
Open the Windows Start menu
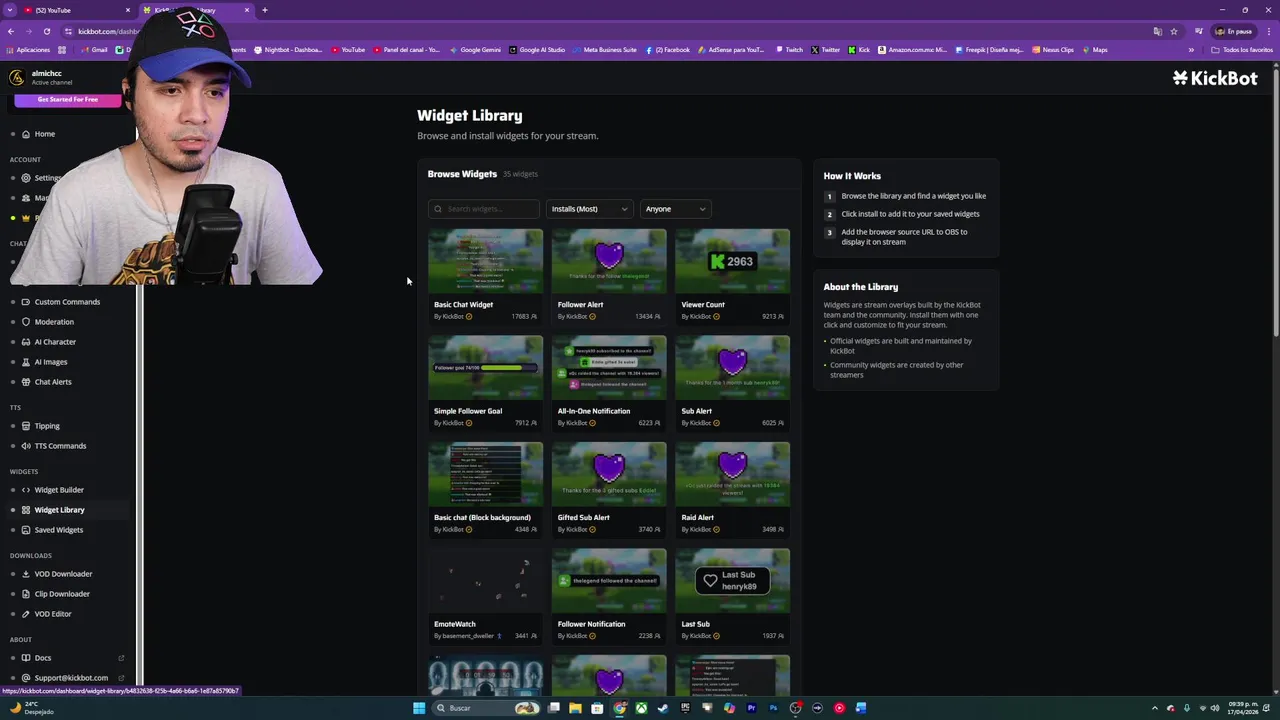419,708
